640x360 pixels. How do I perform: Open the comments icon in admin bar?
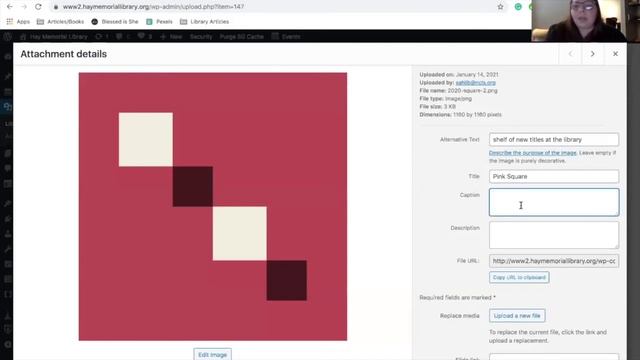pos(123,37)
